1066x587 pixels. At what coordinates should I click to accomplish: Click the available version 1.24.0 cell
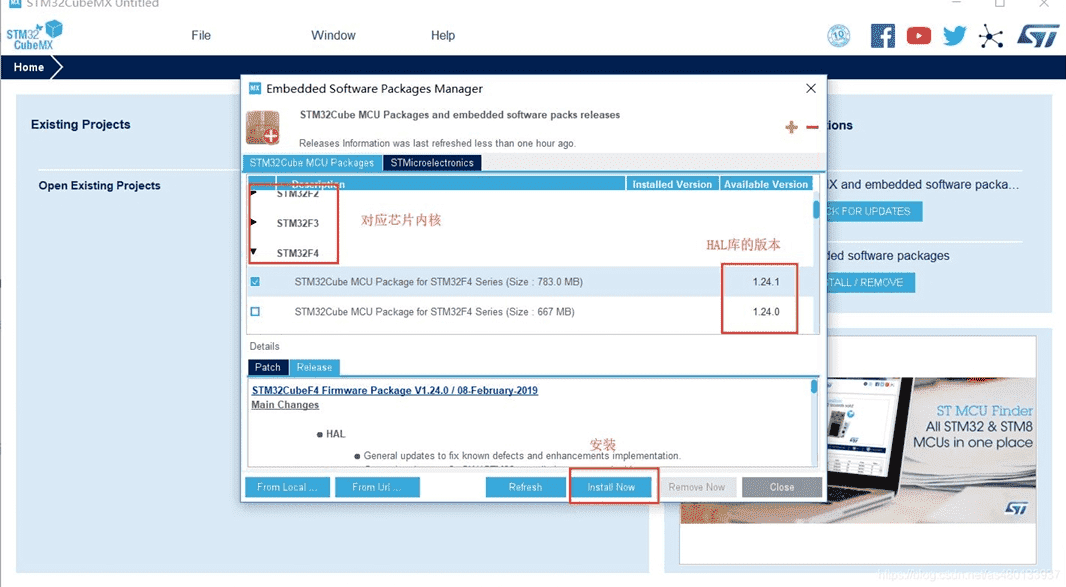click(x=766, y=312)
